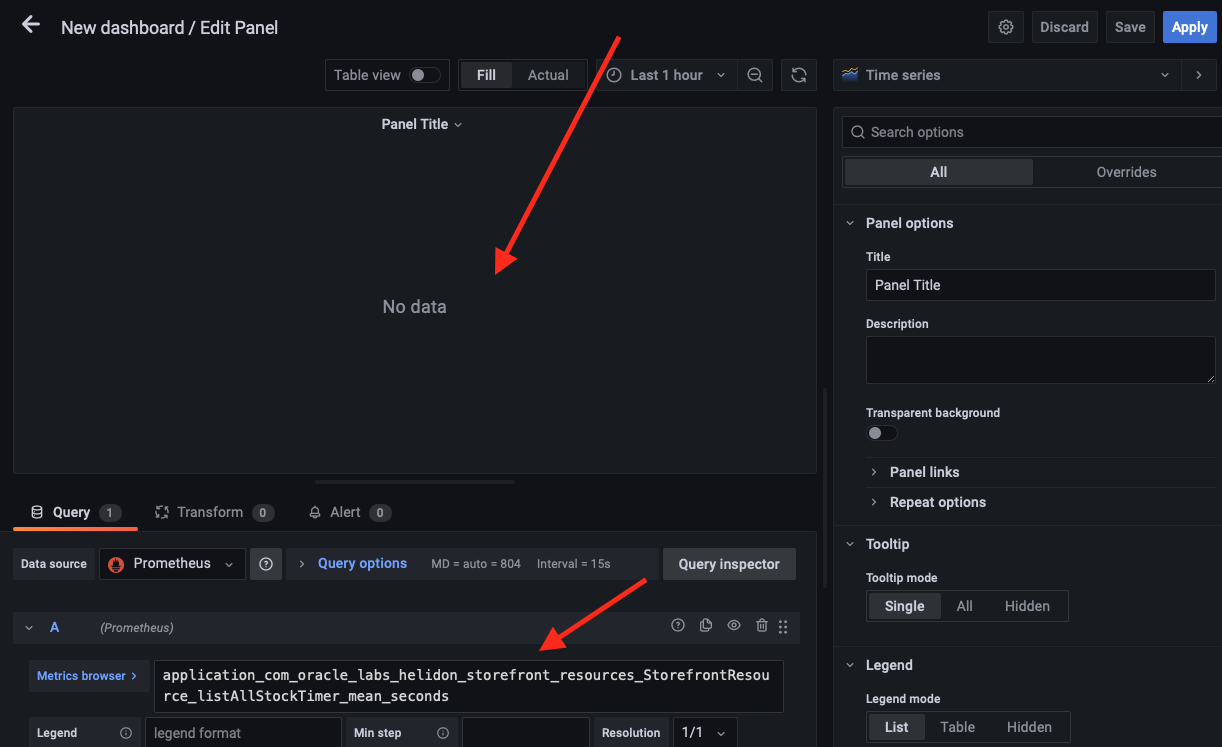This screenshot has height=747, width=1222.
Task: Switch to Transform tab
Action: (x=214, y=512)
